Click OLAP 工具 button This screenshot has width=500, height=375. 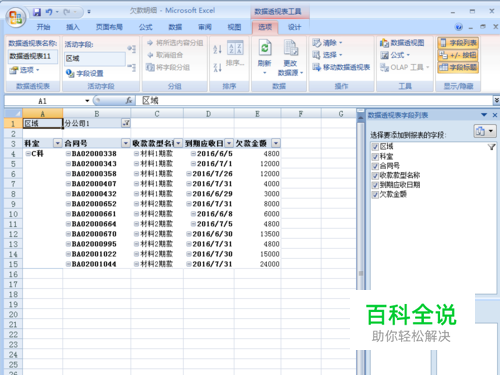coord(405,67)
